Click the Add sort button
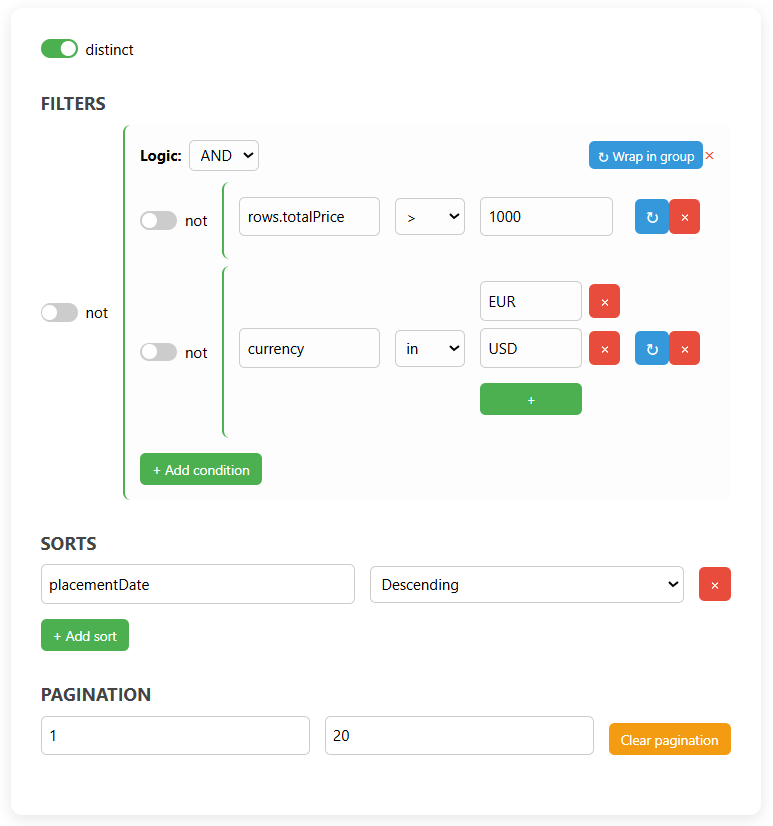 84,635
